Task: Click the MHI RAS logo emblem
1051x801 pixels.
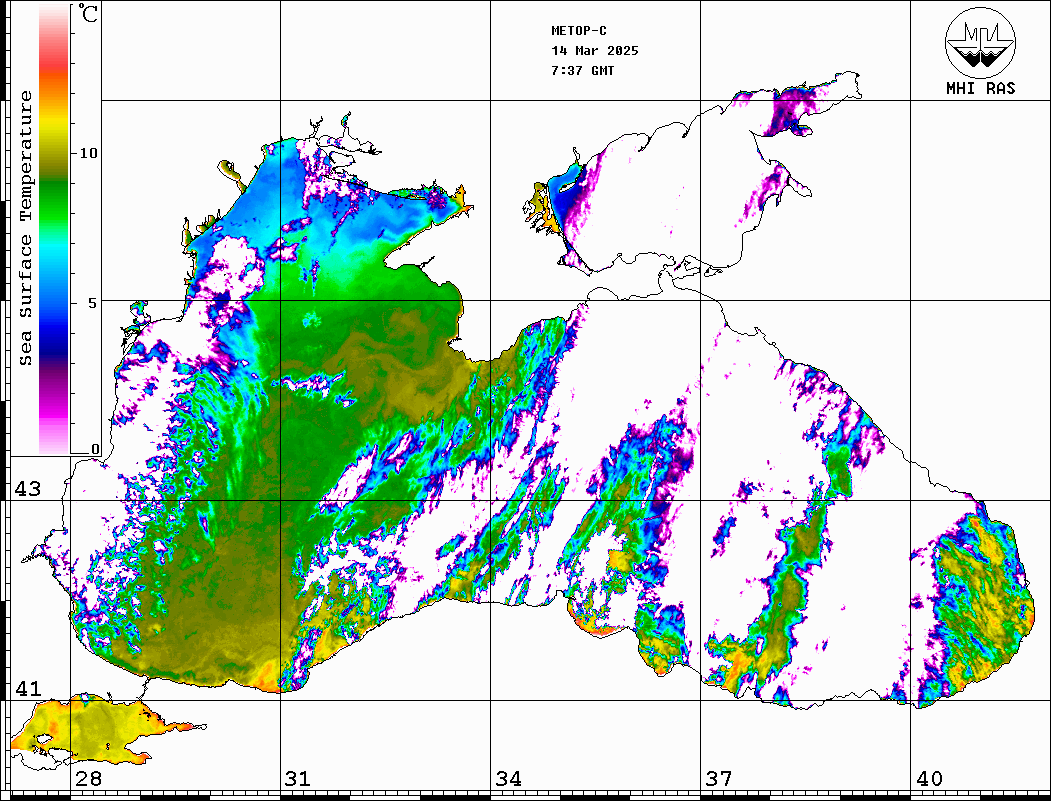Action: coord(981,42)
